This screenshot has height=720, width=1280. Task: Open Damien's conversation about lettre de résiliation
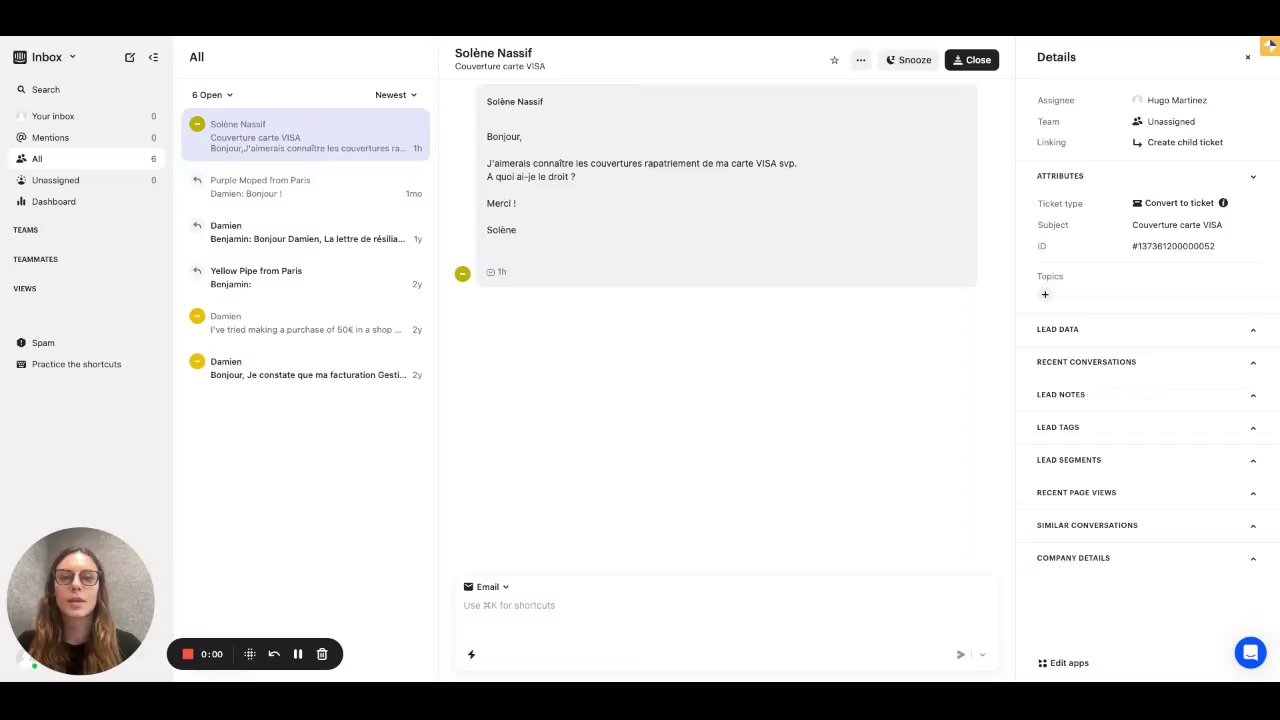[x=306, y=232]
